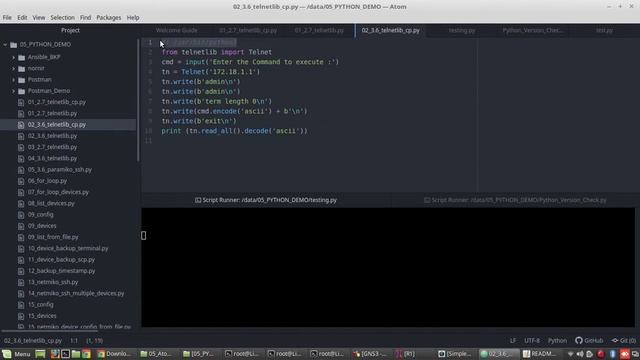The height and width of the screenshot is (360, 640).
Task: Open the View menu
Action: point(39,18)
